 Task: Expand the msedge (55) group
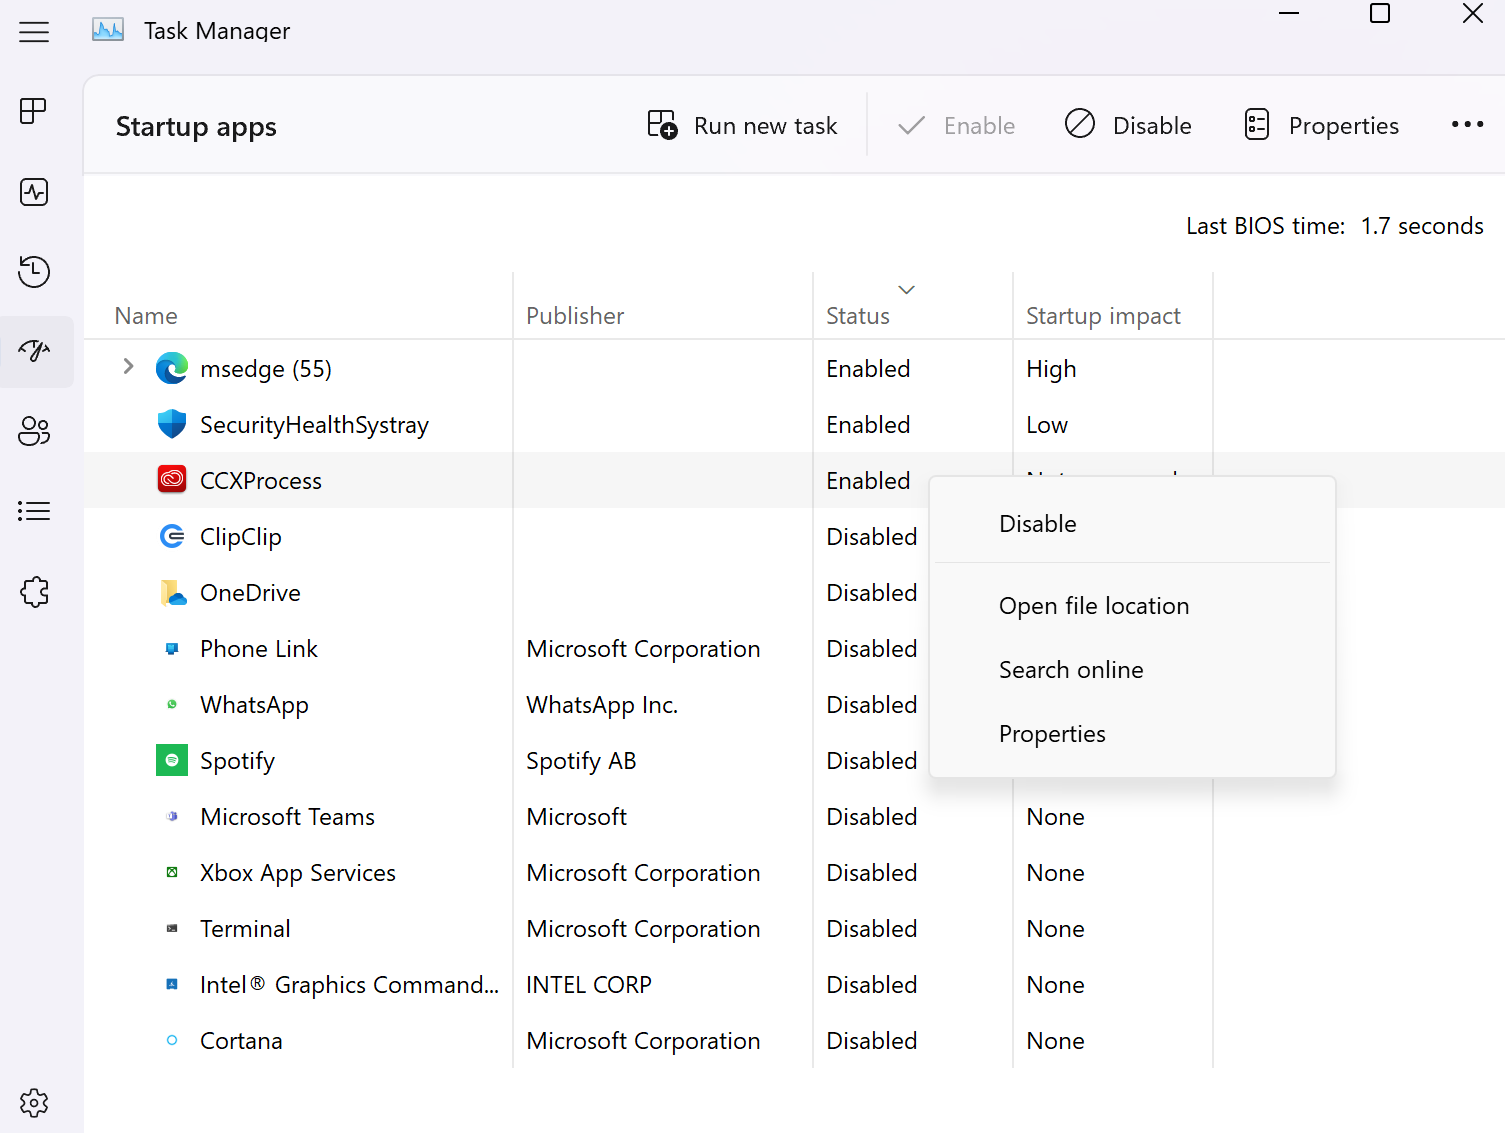[128, 367]
